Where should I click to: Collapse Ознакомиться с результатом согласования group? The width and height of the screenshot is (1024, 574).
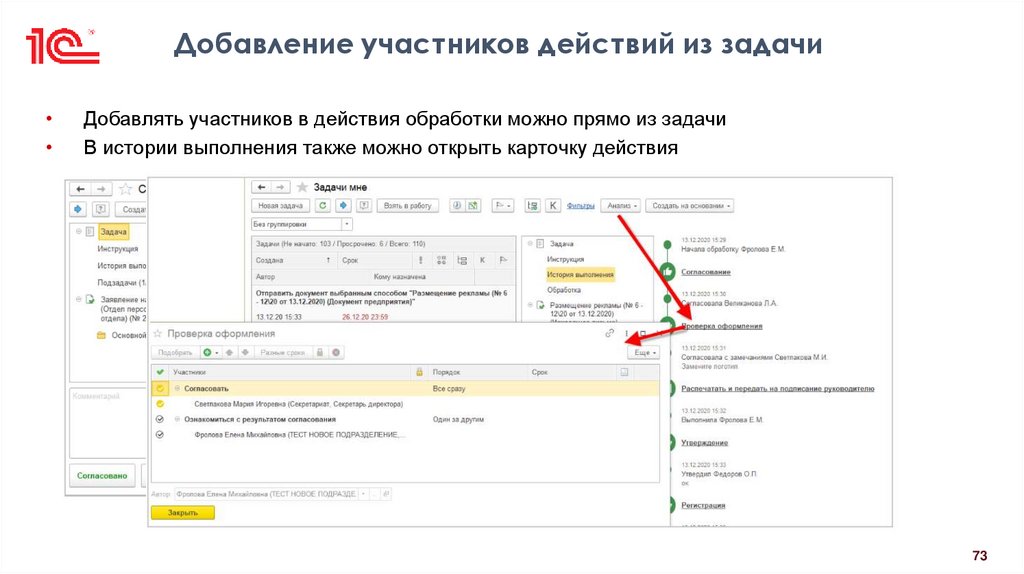coord(177,419)
